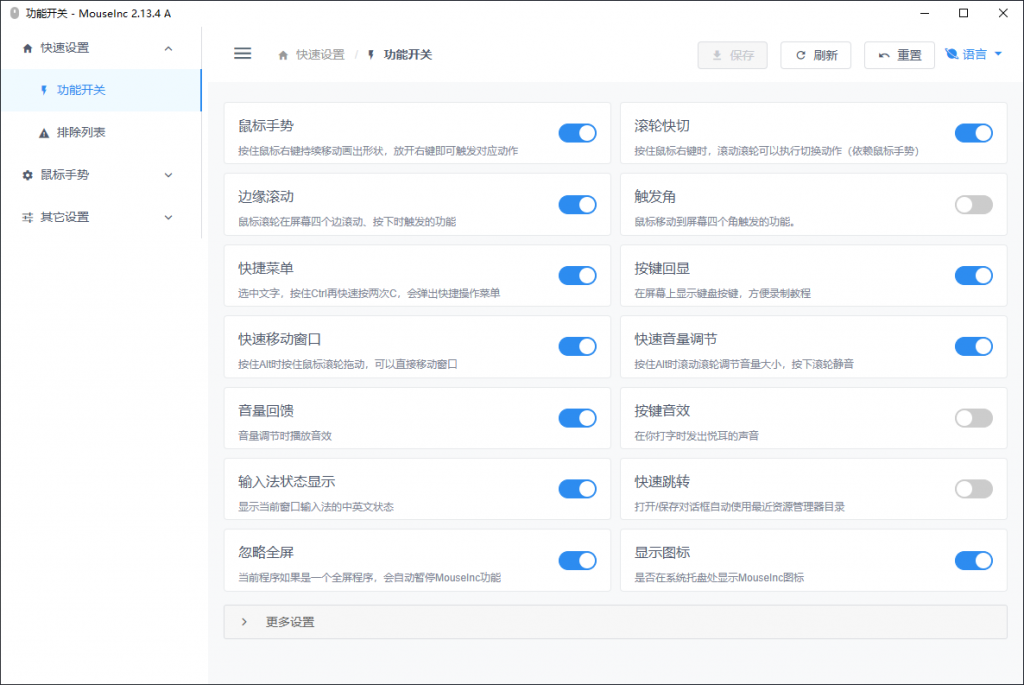This screenshot has width=1024, height=685.
Task: Click the gear icon beside 鼠标手势
Action: [27, 175]
